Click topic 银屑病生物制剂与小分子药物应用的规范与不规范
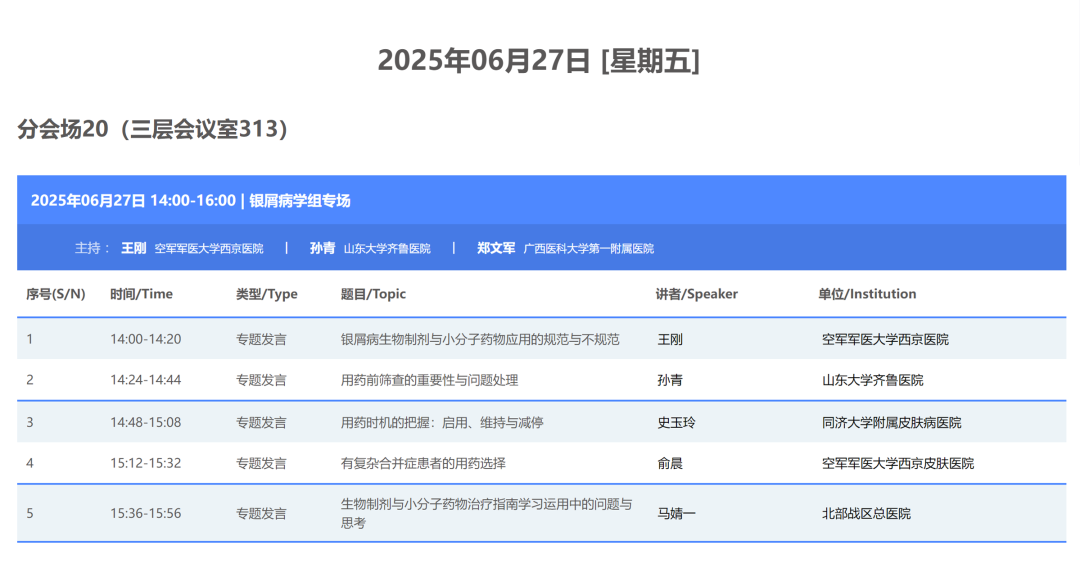The width and height of the screenshot is (1080, 564). (x=480, y=339)
